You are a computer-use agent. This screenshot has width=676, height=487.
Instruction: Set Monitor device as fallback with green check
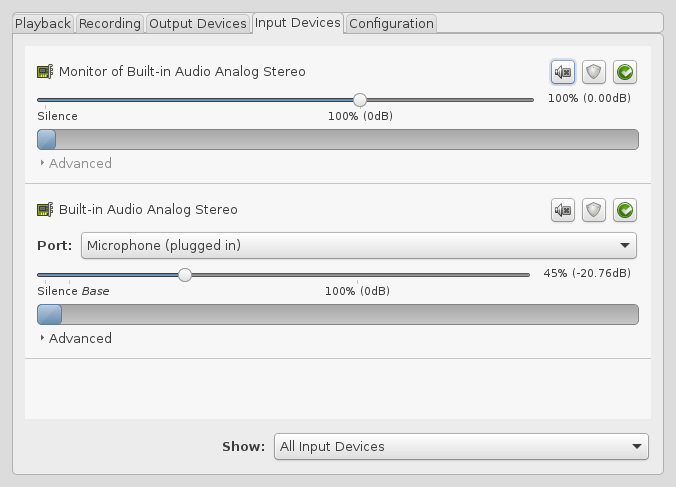(625, 72)
